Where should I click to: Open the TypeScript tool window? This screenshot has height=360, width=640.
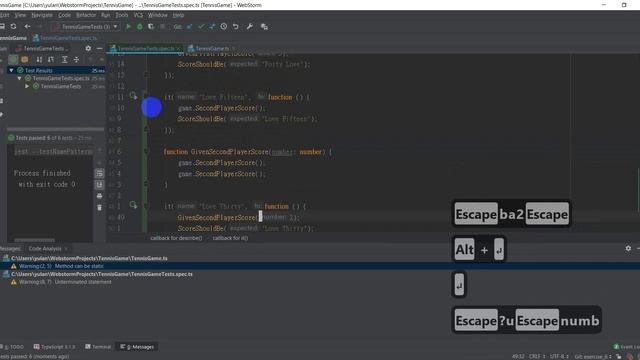(x=55, y=347)
